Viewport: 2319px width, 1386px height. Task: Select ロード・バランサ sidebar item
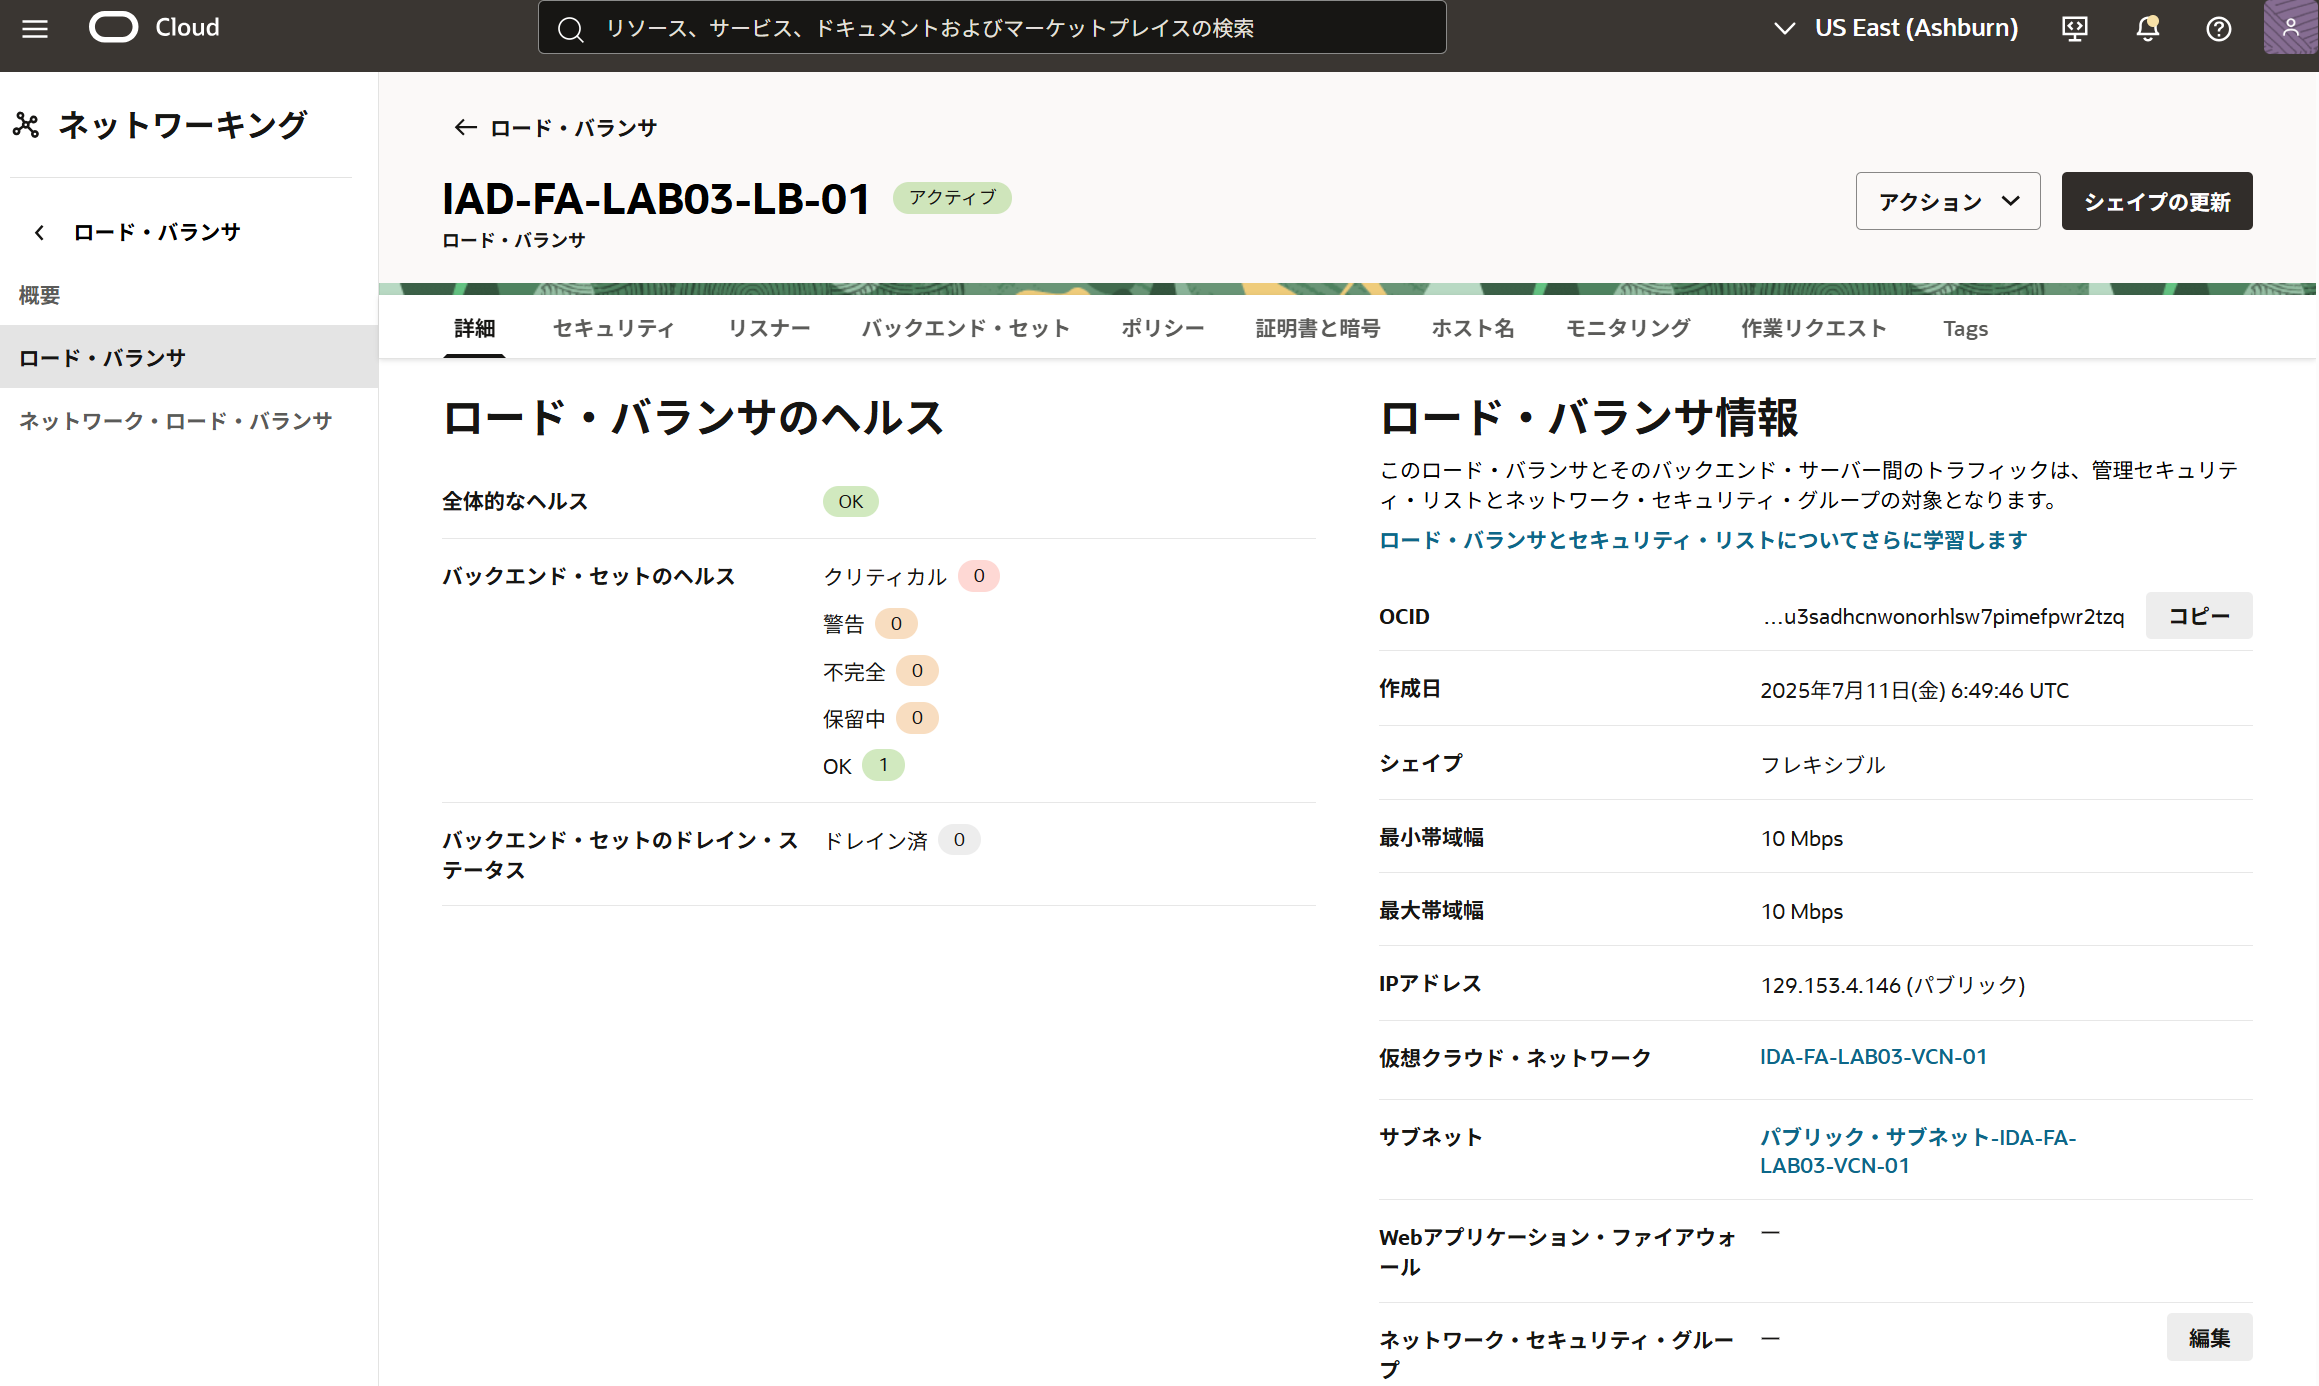click(189, 357)
